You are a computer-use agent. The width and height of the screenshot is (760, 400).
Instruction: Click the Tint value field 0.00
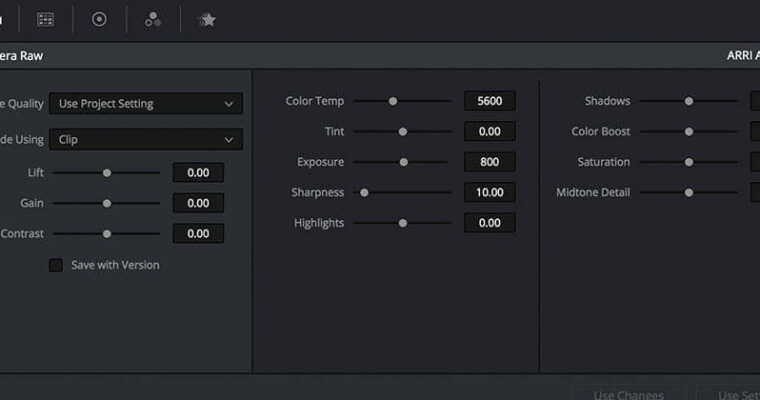pos(490,131)
